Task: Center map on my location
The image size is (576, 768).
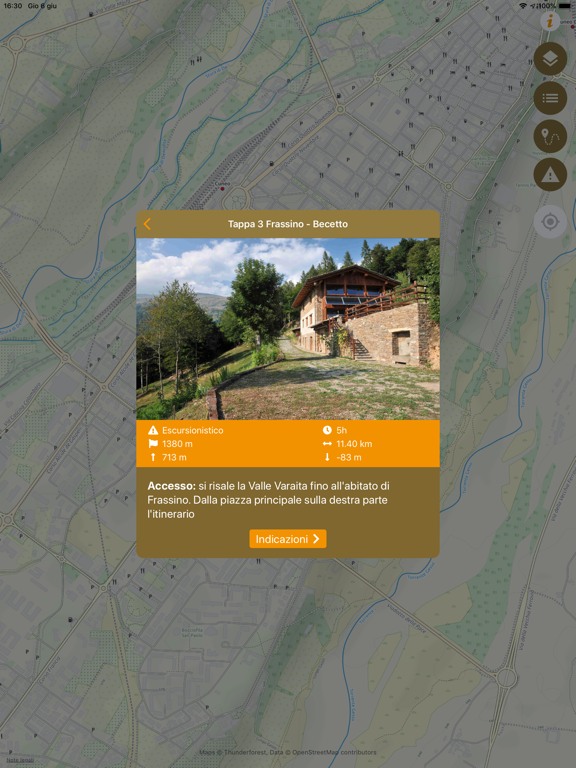Action: (x=550, y=222)
